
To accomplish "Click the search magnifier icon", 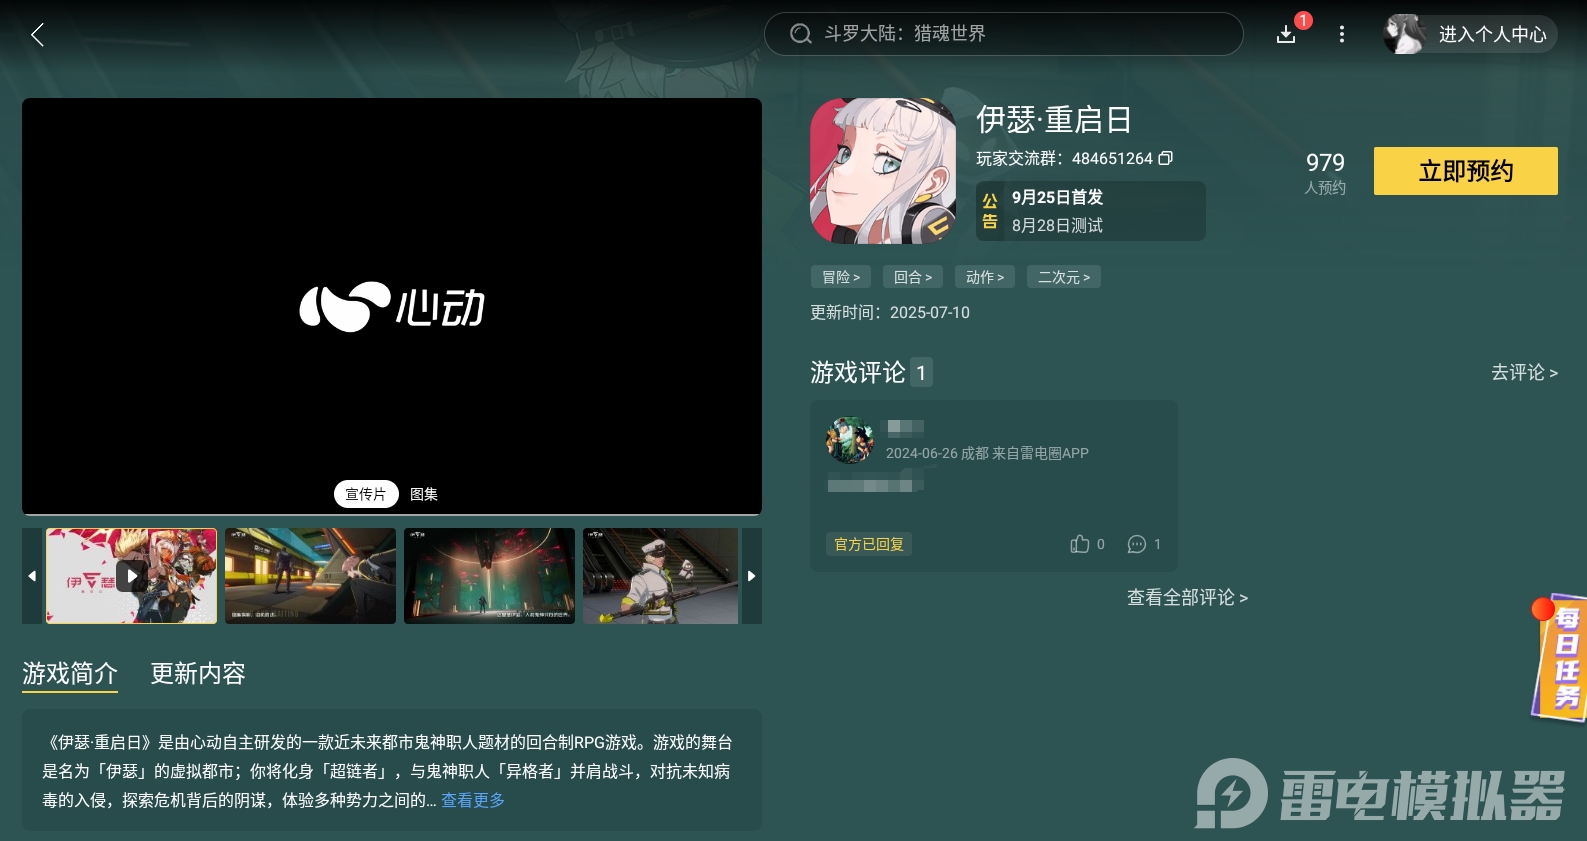I will point(800,34).
